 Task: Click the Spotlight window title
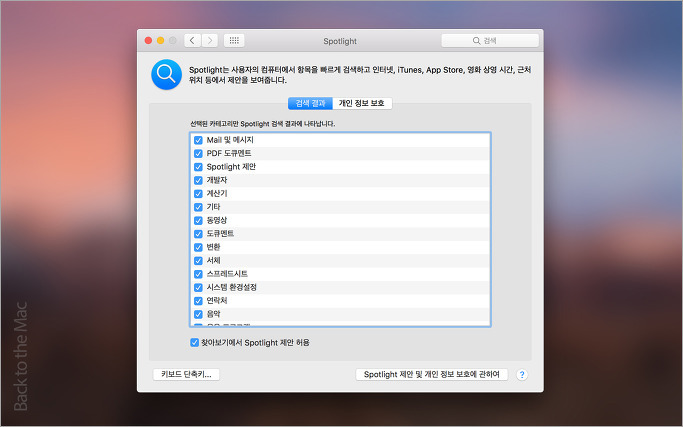pos(340,41)
